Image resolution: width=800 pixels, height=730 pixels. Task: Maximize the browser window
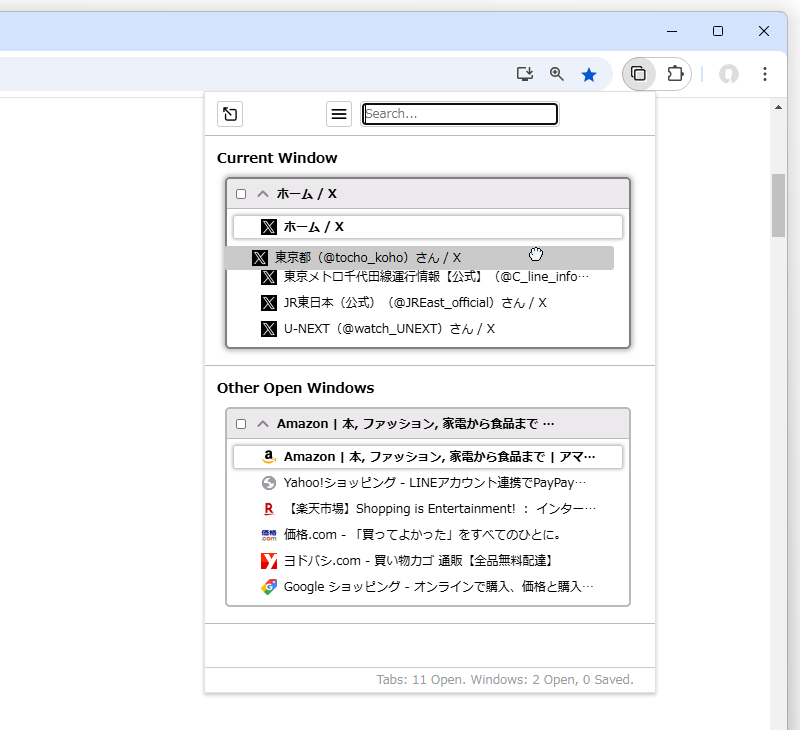[718, 31]
